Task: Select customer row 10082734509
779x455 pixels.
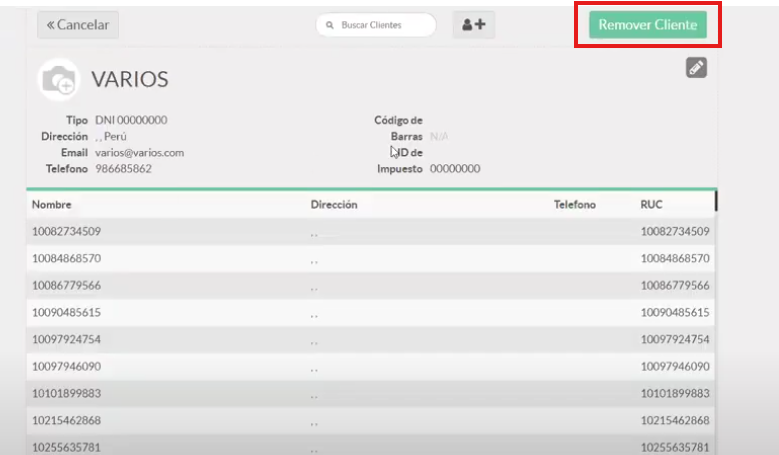Action: coord(66,231)
